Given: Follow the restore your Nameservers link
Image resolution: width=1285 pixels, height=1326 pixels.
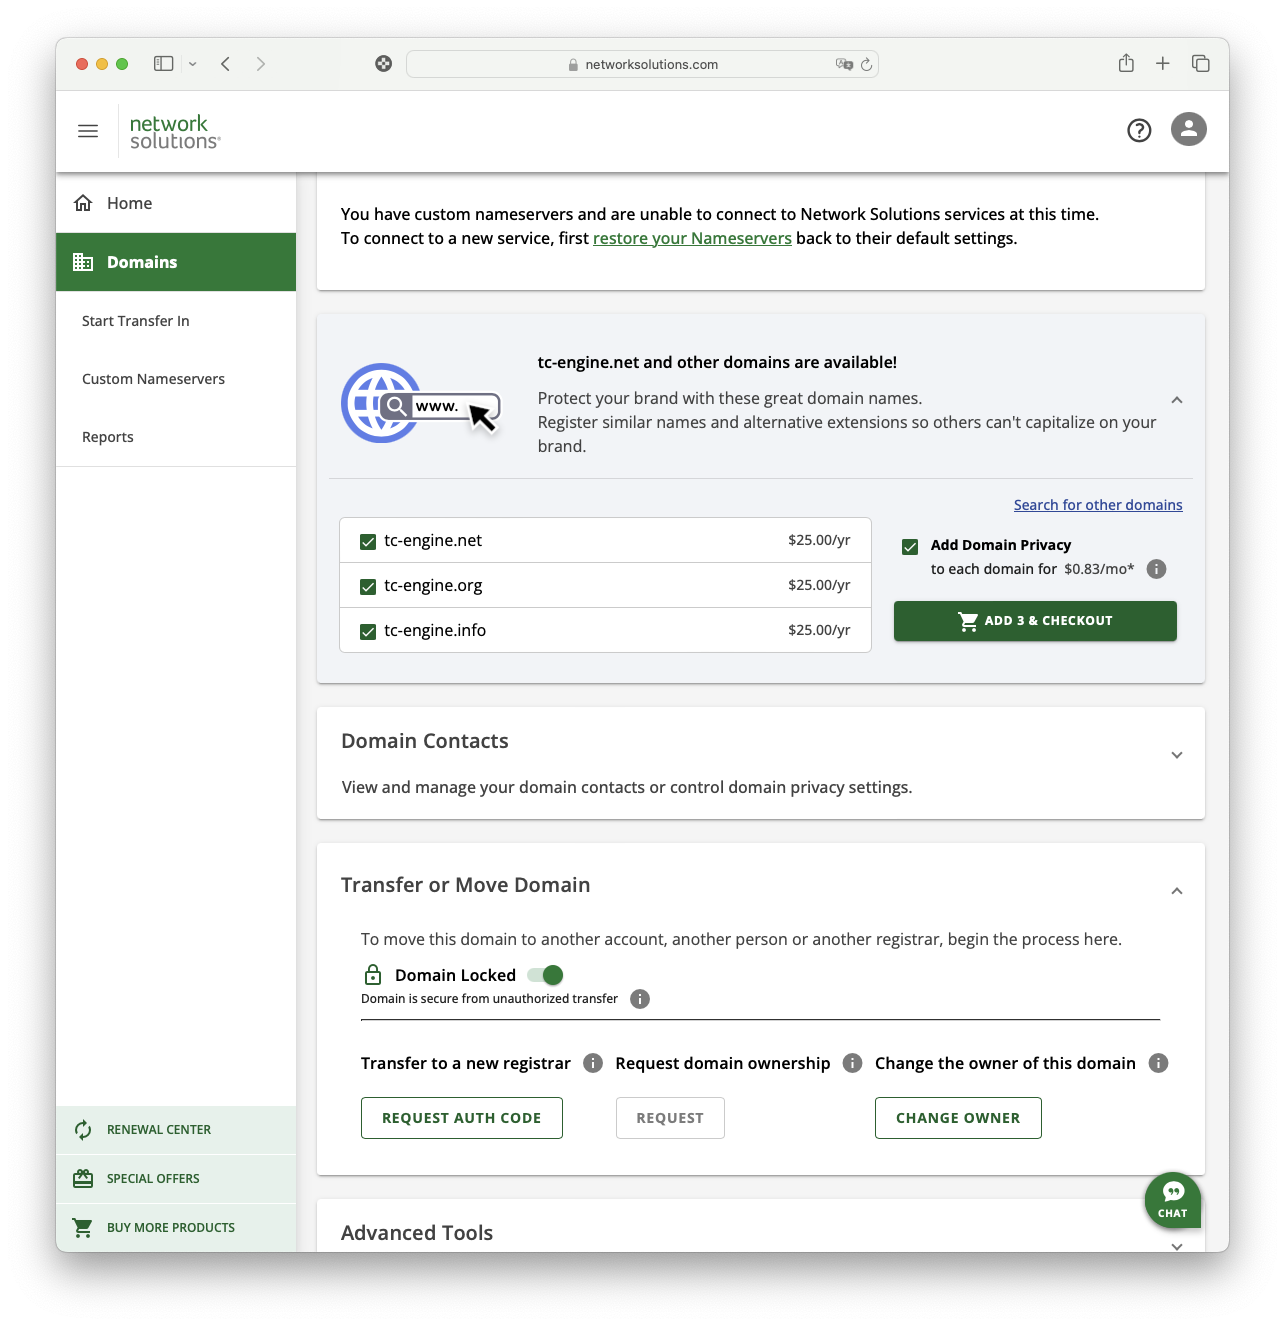Looking at the screenshot, I should tap(692, 238).
